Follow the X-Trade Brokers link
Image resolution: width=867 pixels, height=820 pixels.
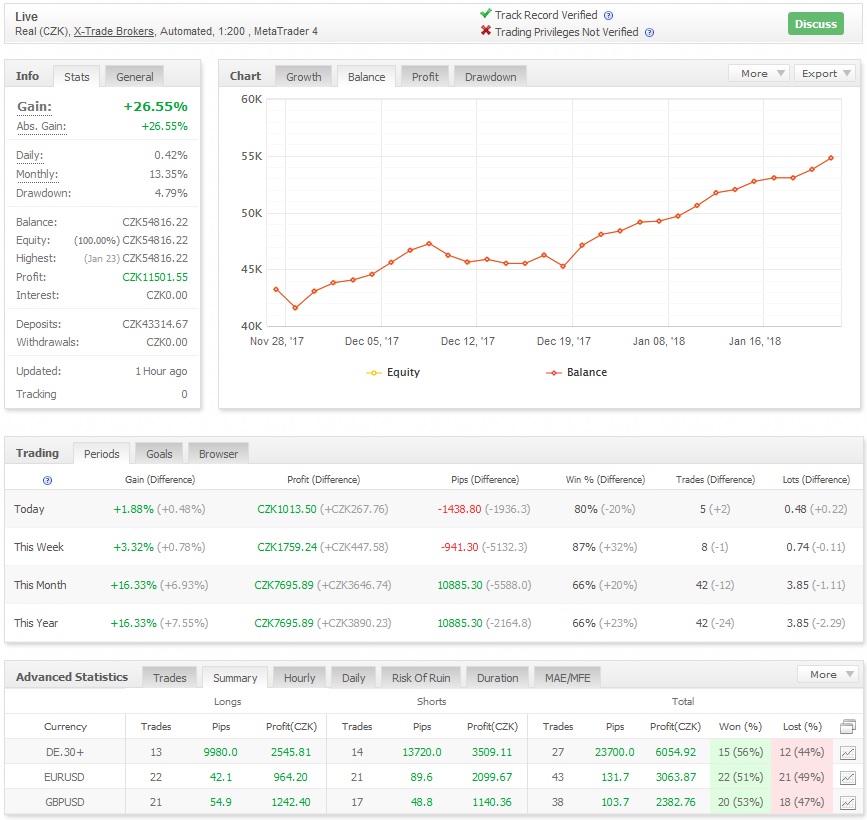click(114, 32)
